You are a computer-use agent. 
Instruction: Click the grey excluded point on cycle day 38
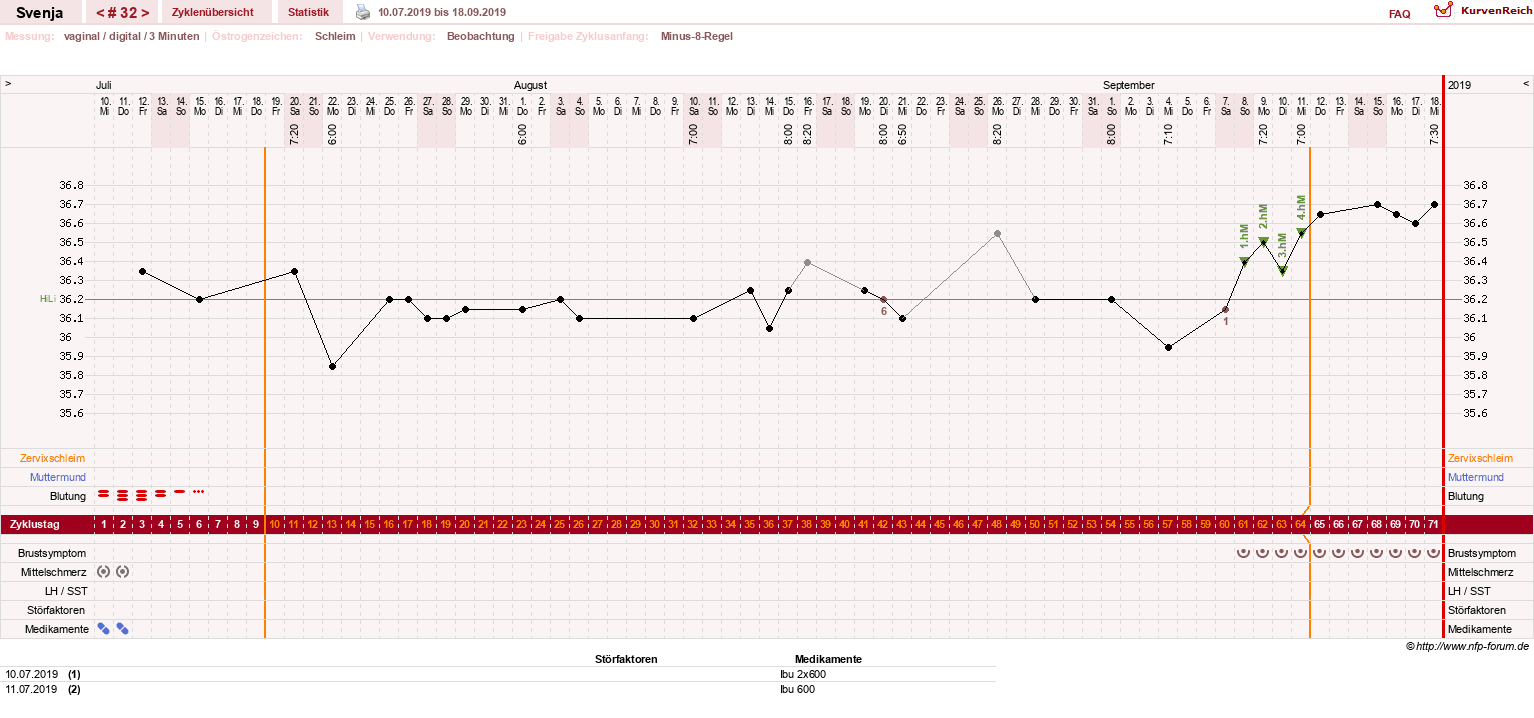click(x=807, y=262)
